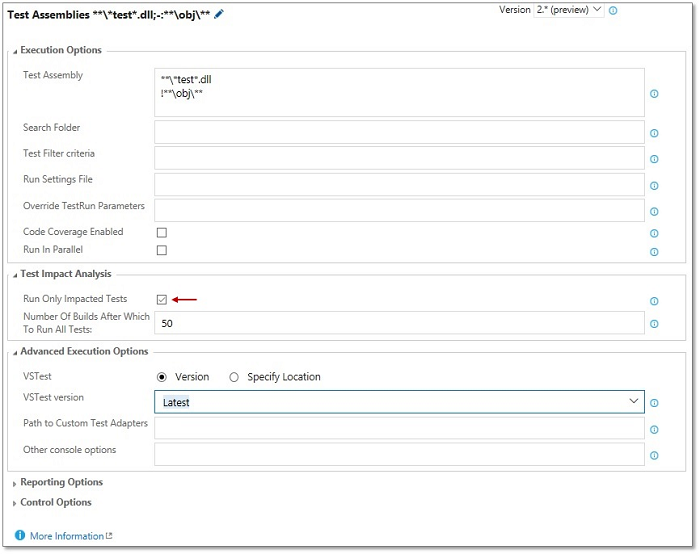Screen dimensions: 700x554
Task: Show info for Run In Parallel
Action: pyautogui.click(x=654, y=252)
